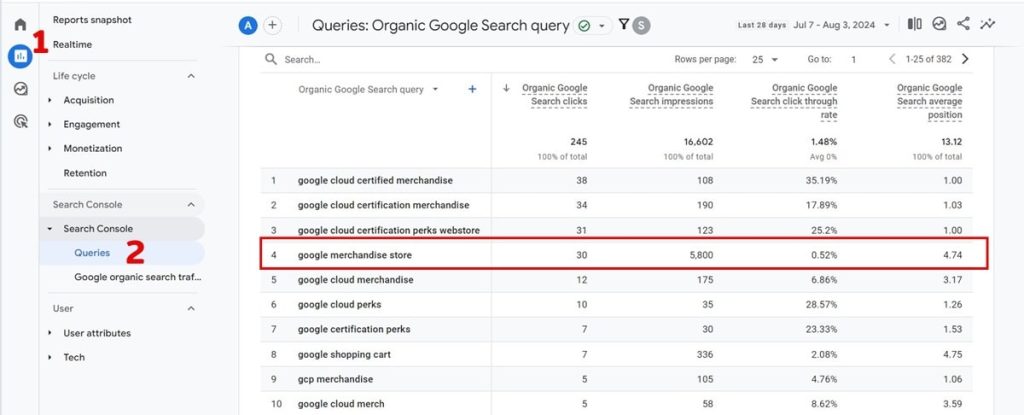This screenshot has height=415, width=1024.
Task: Open Organic Google Search query dimension dropdown
Action: [435, 90]
